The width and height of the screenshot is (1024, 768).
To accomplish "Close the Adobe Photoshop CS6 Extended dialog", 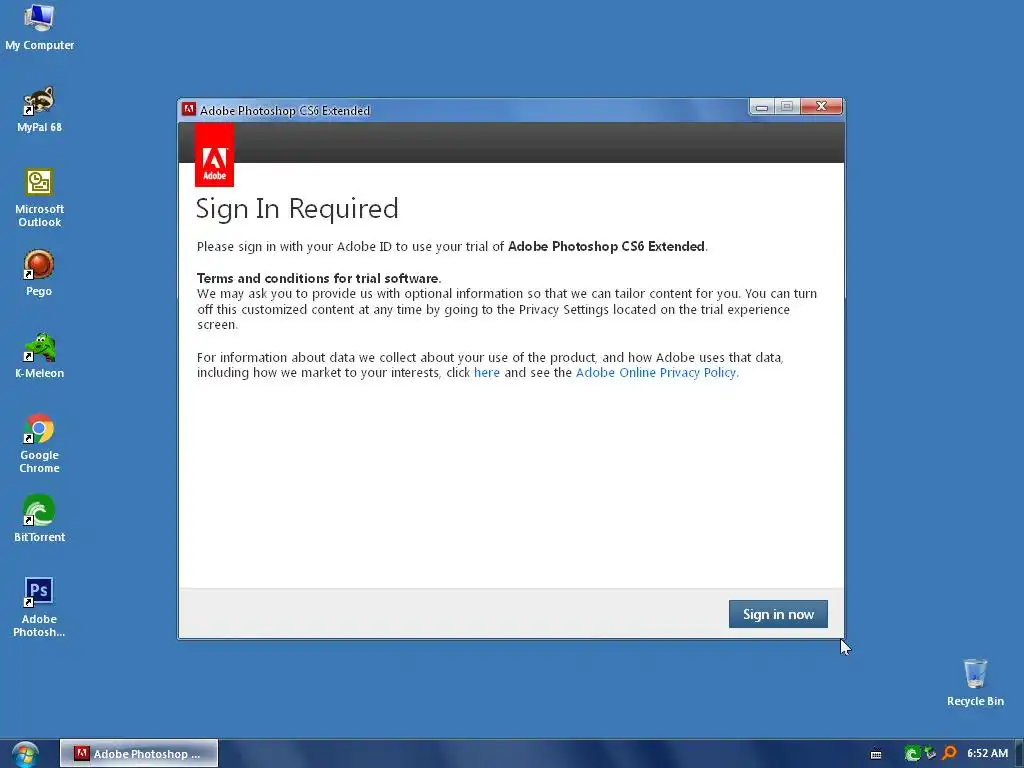I will 822,106.
